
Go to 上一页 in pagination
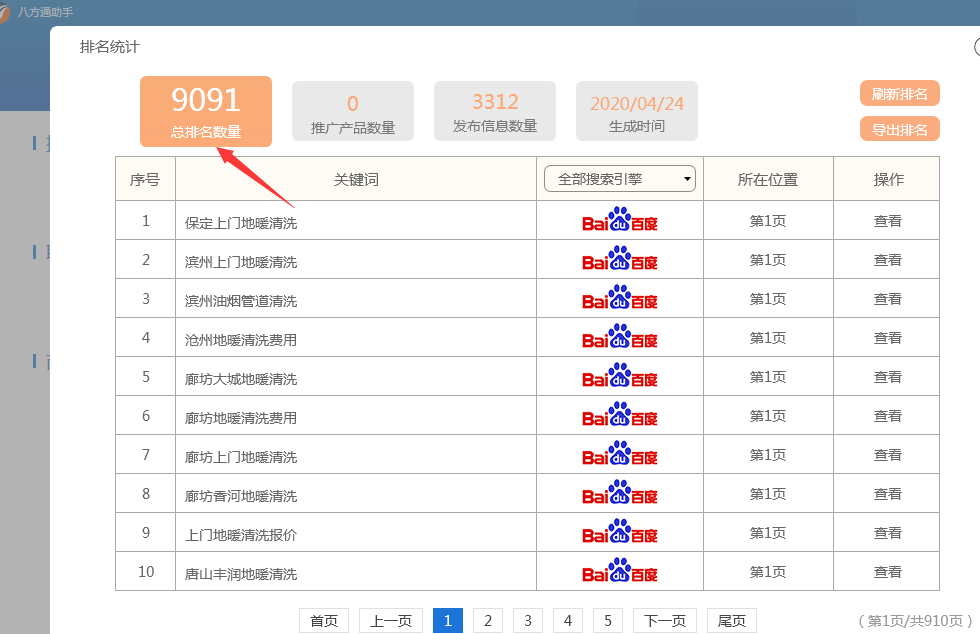pos(391,621)
